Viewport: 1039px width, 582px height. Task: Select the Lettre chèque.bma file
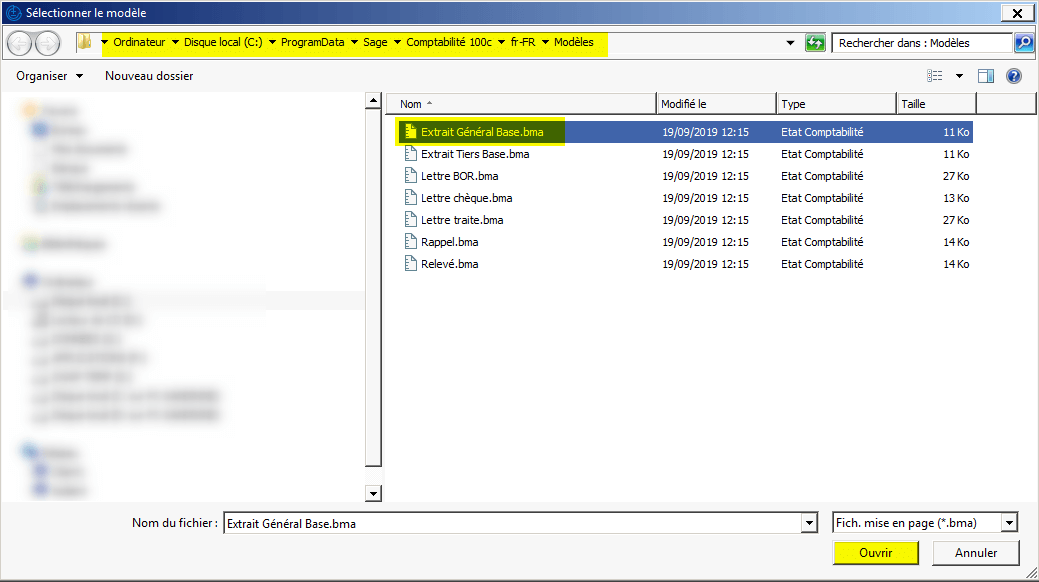(x=466, y=198)
